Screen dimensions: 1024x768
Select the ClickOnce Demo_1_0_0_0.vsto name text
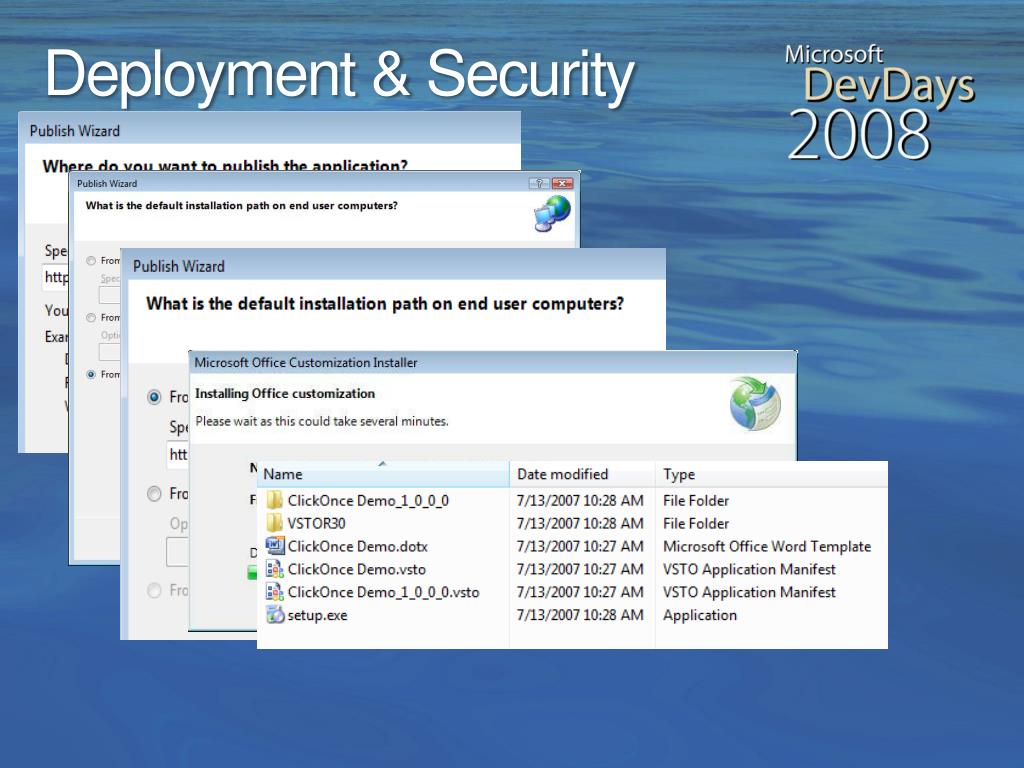tap(383, 592)
